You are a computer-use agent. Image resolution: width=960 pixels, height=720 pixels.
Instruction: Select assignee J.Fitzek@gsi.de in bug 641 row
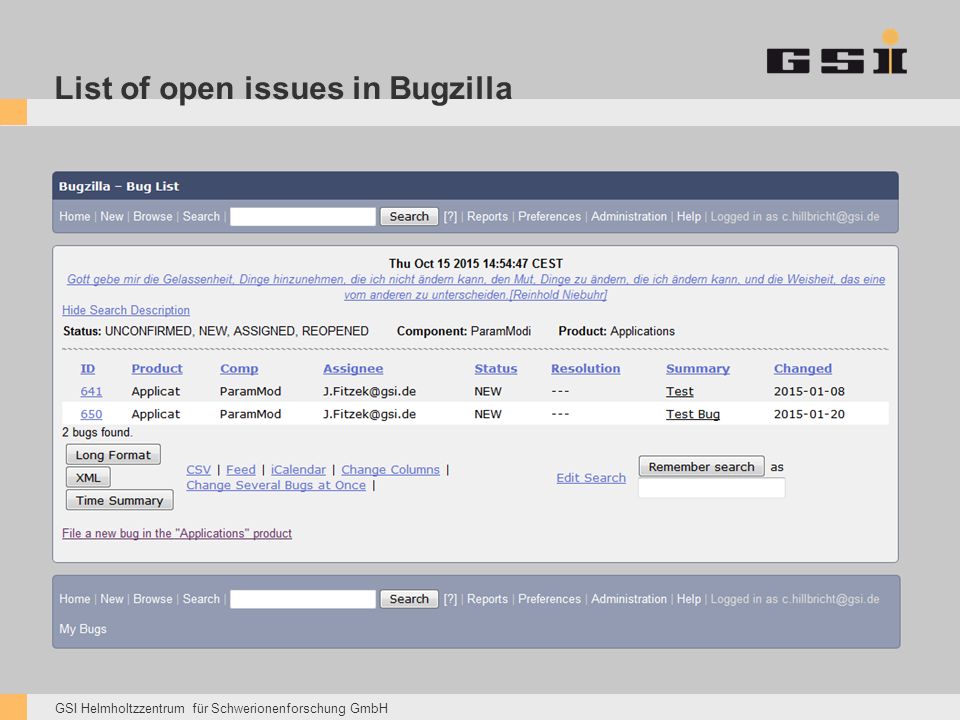pyautogui.click(x=369, y=391)
